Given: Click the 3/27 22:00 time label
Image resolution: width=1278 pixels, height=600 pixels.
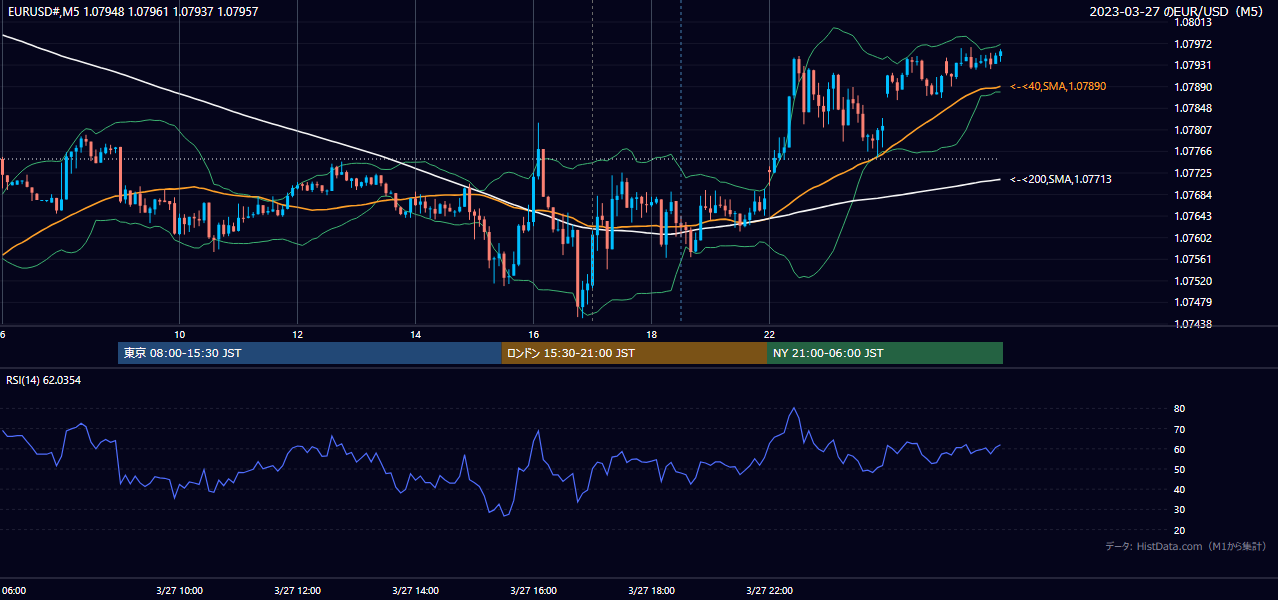Looking at the screenshot, I should (x=769, y=590).
